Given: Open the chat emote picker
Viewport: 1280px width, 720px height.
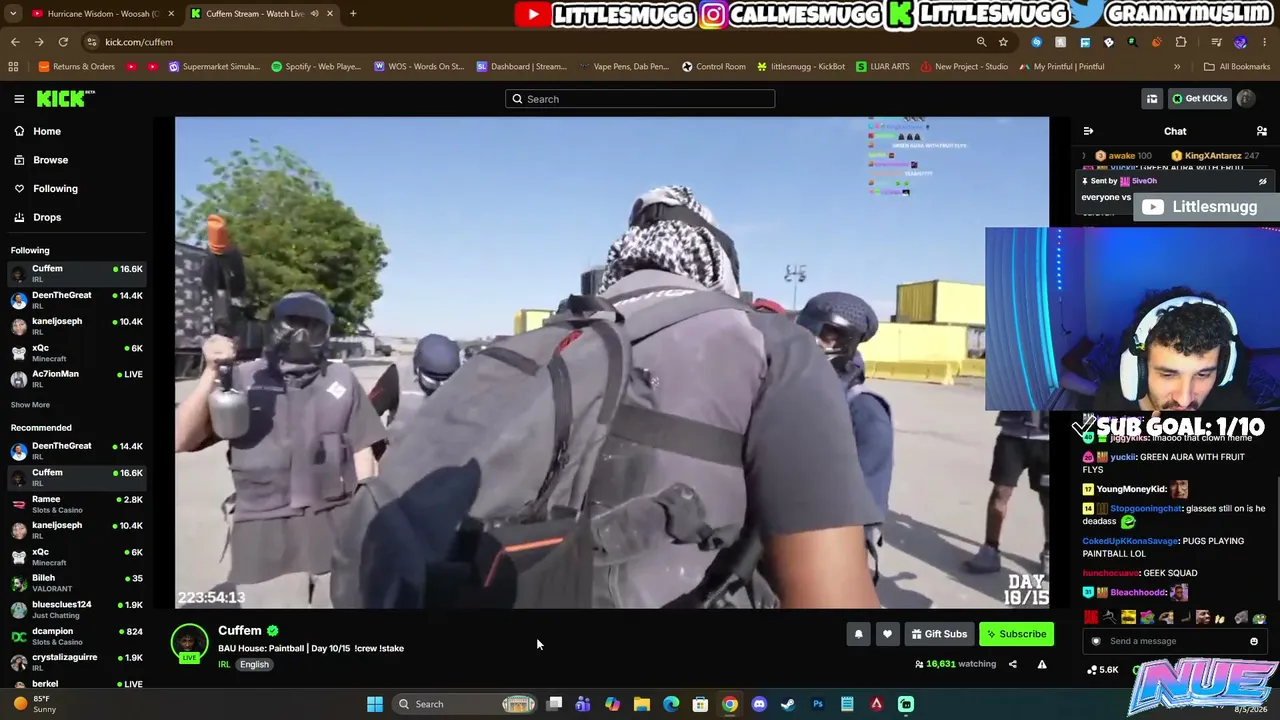Looking at the screenshot, I should click(x=1254, y=641).
